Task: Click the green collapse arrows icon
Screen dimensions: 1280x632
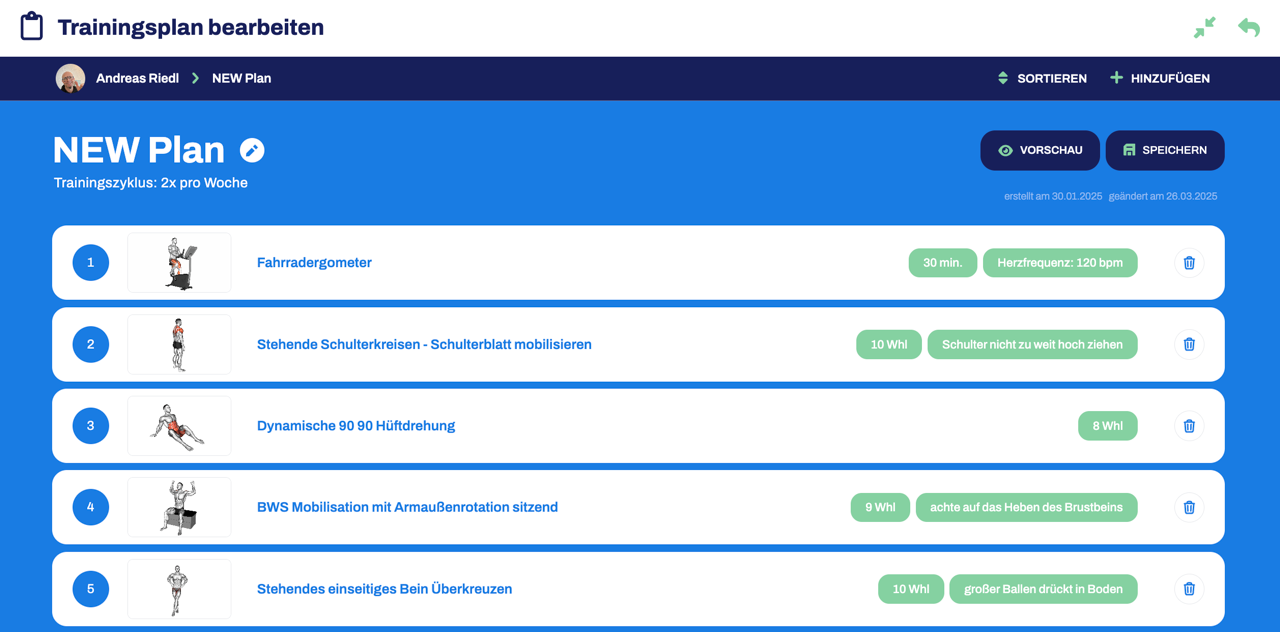Action: 1204,28
